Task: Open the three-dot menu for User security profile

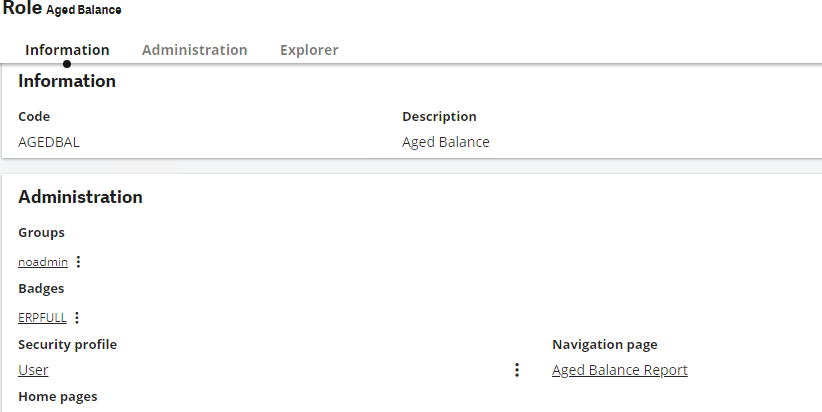Action: 517,370
